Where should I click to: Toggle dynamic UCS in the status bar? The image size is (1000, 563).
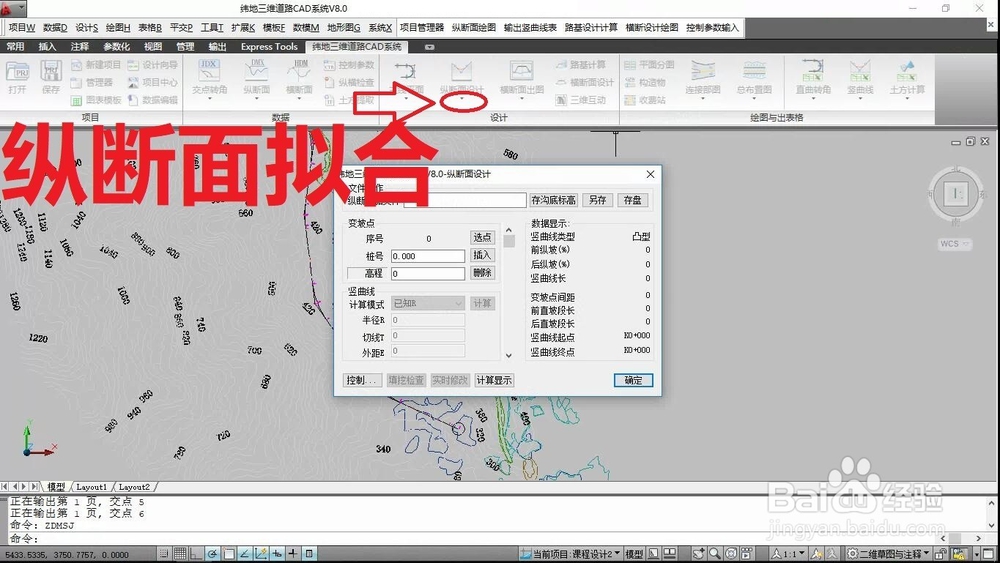(x=261, y=554)
